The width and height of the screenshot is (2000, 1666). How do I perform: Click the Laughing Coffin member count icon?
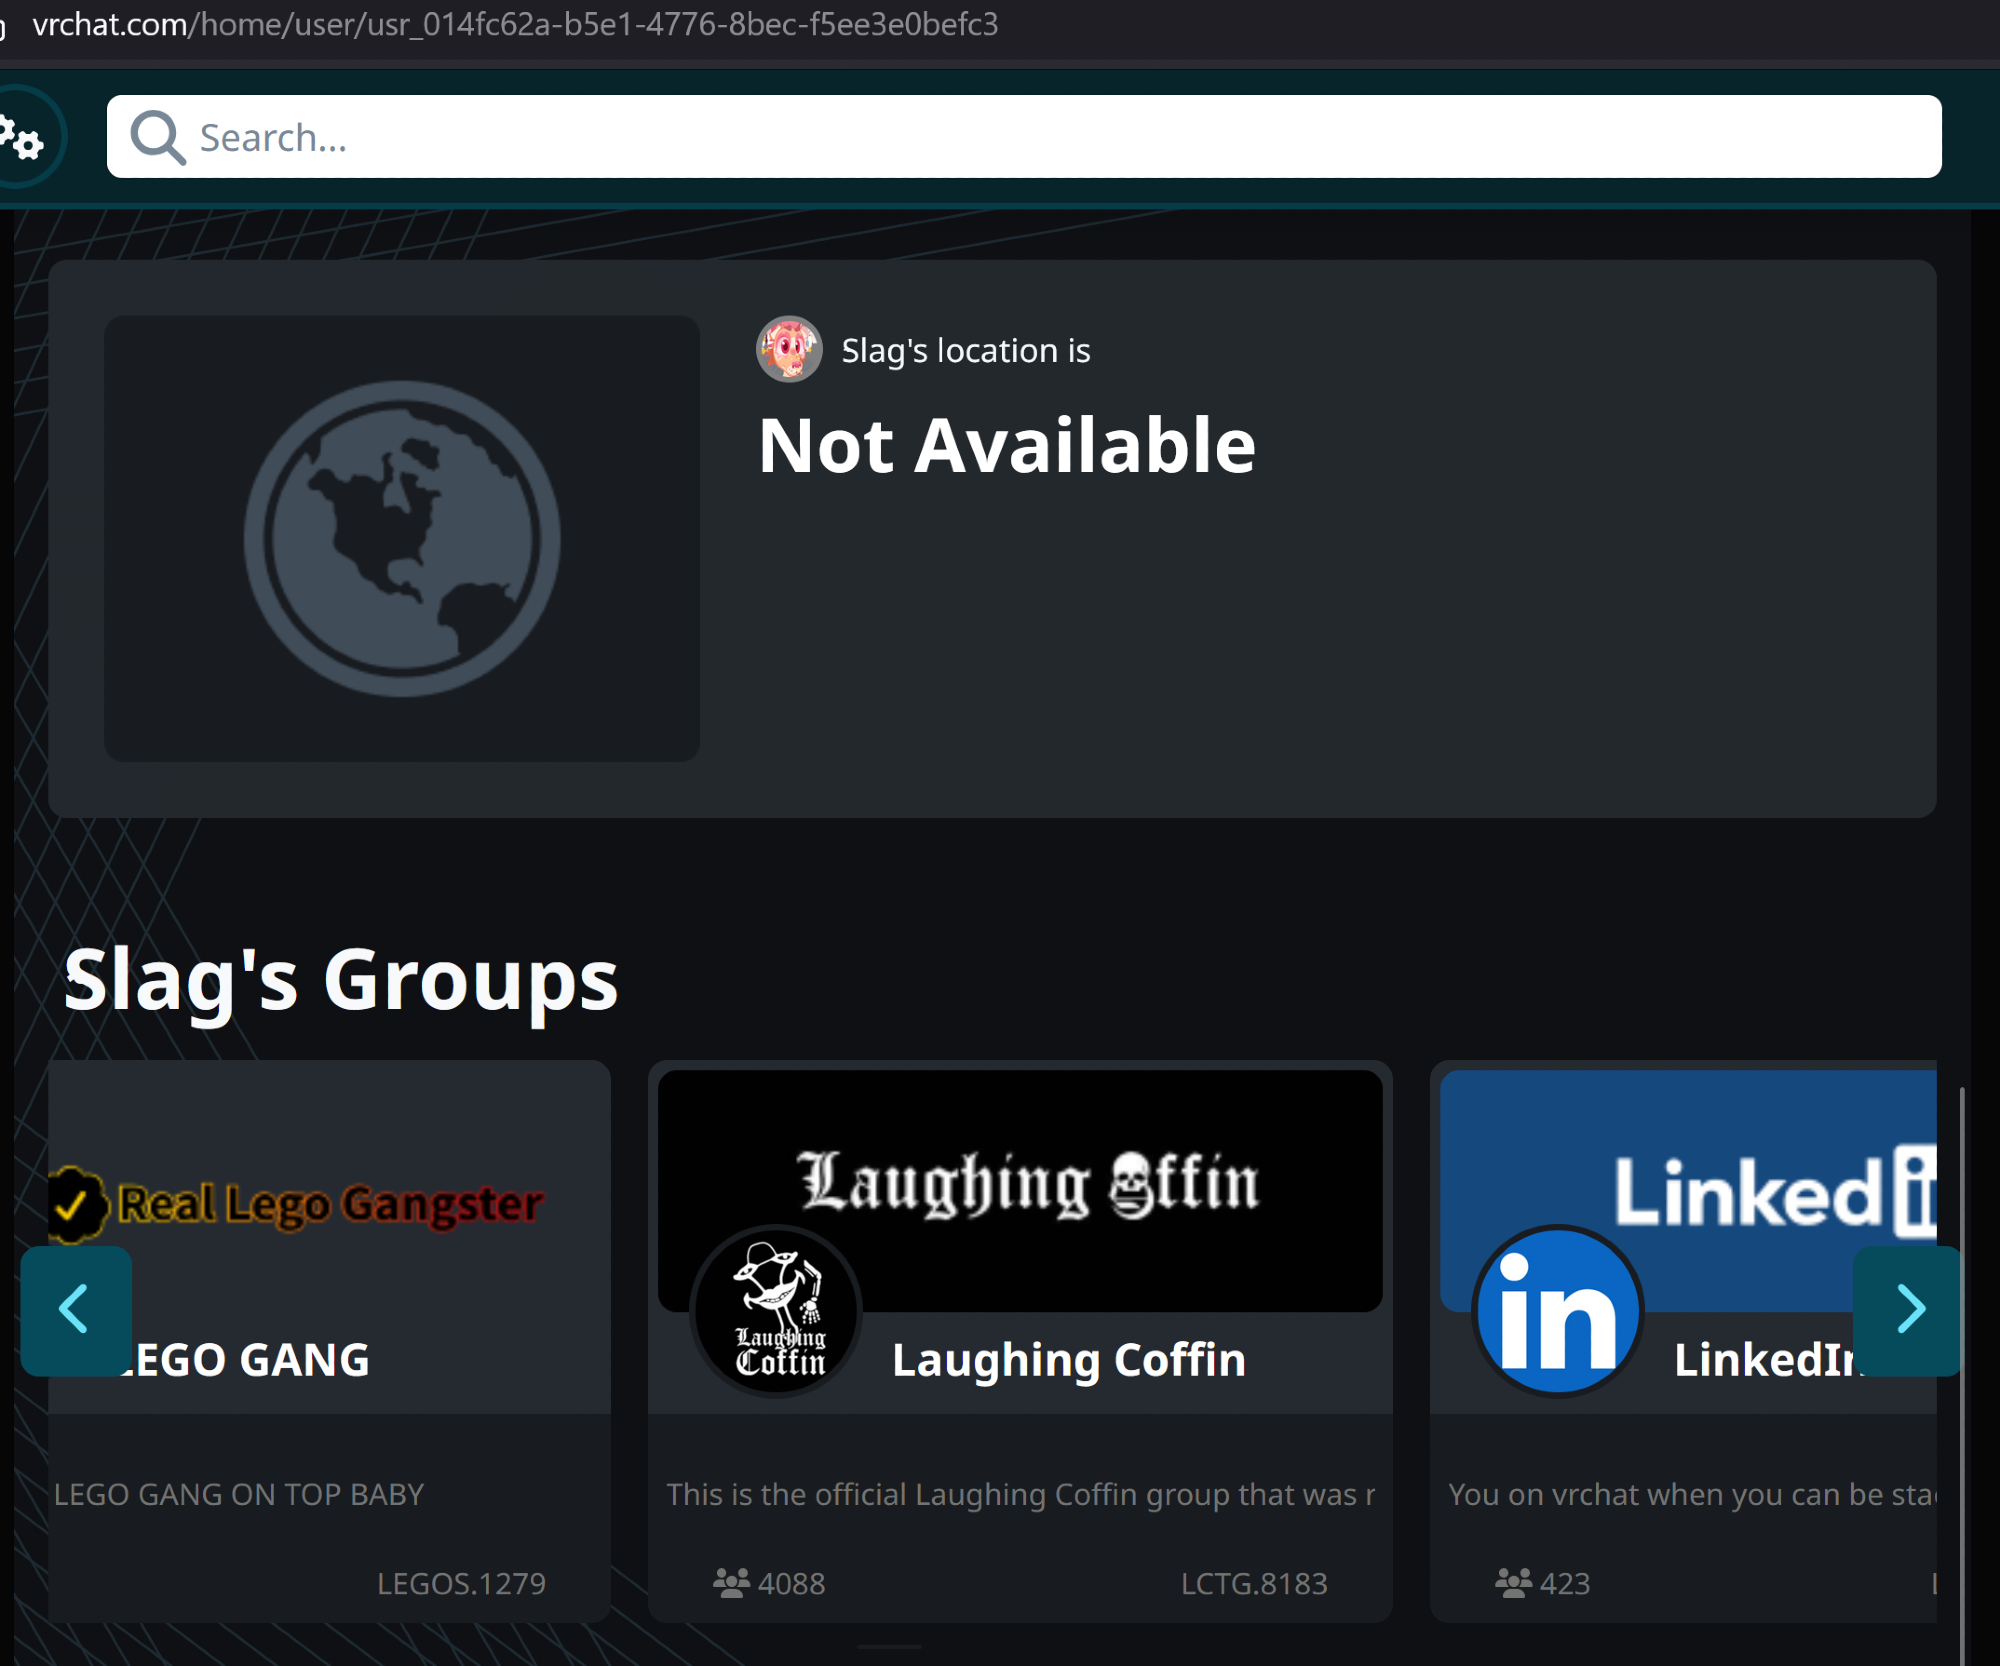[731, 1583]
